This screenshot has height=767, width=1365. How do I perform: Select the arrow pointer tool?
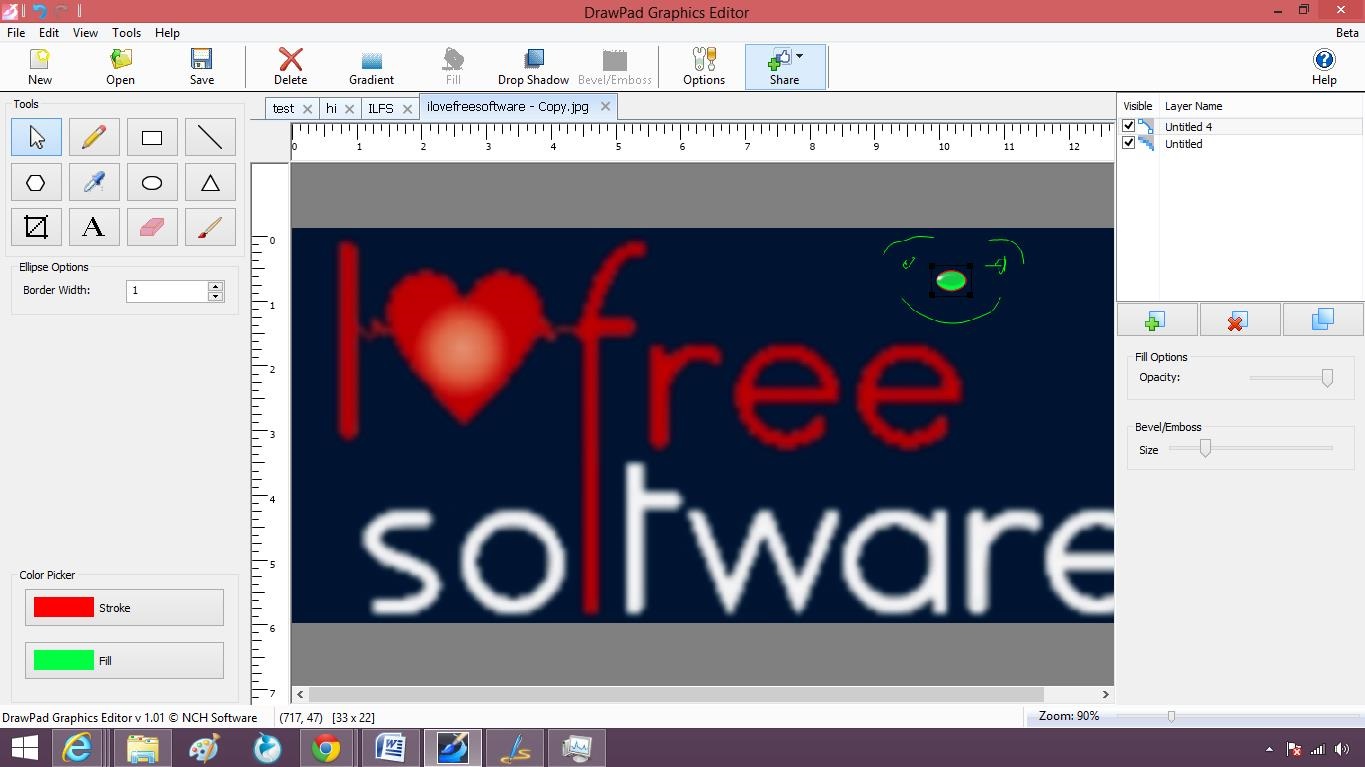click(36, 137)
